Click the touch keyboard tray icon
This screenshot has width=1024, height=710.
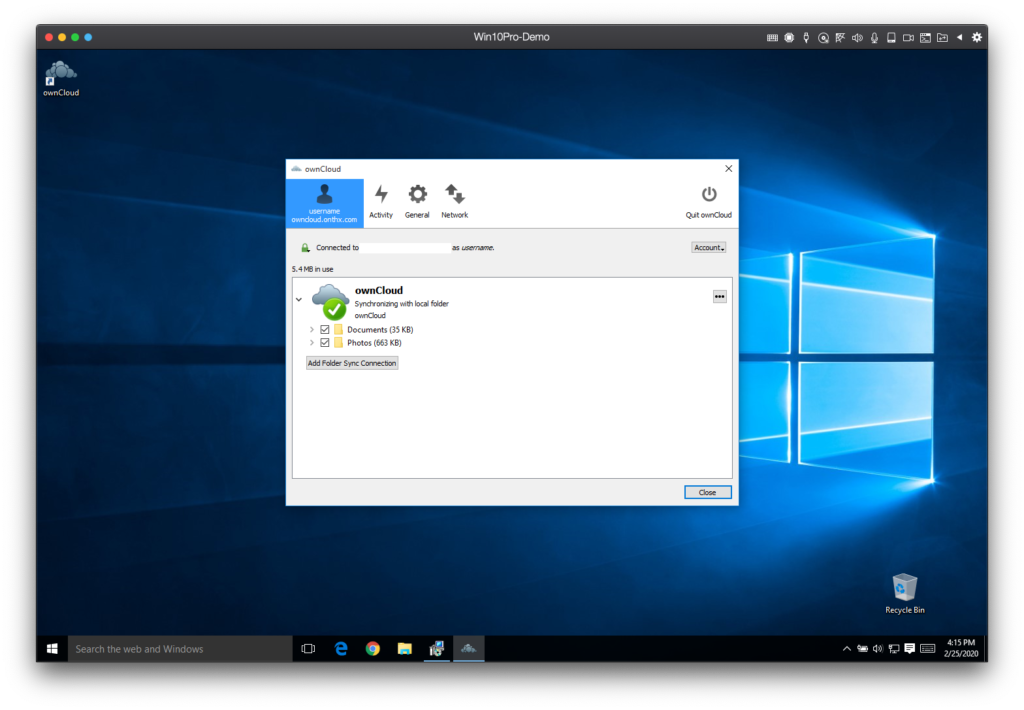point(927,649)
